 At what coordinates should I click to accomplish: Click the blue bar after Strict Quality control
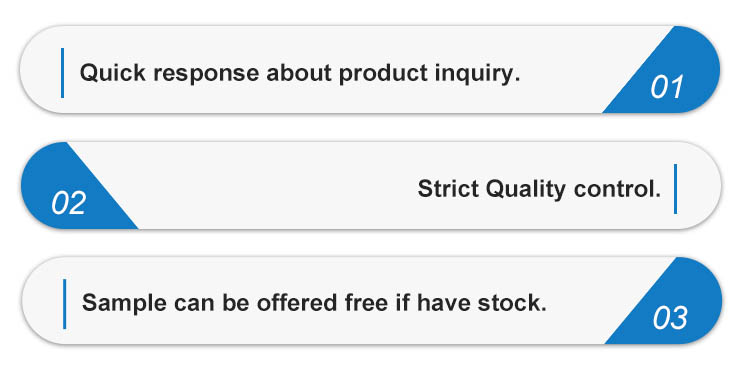675,189
